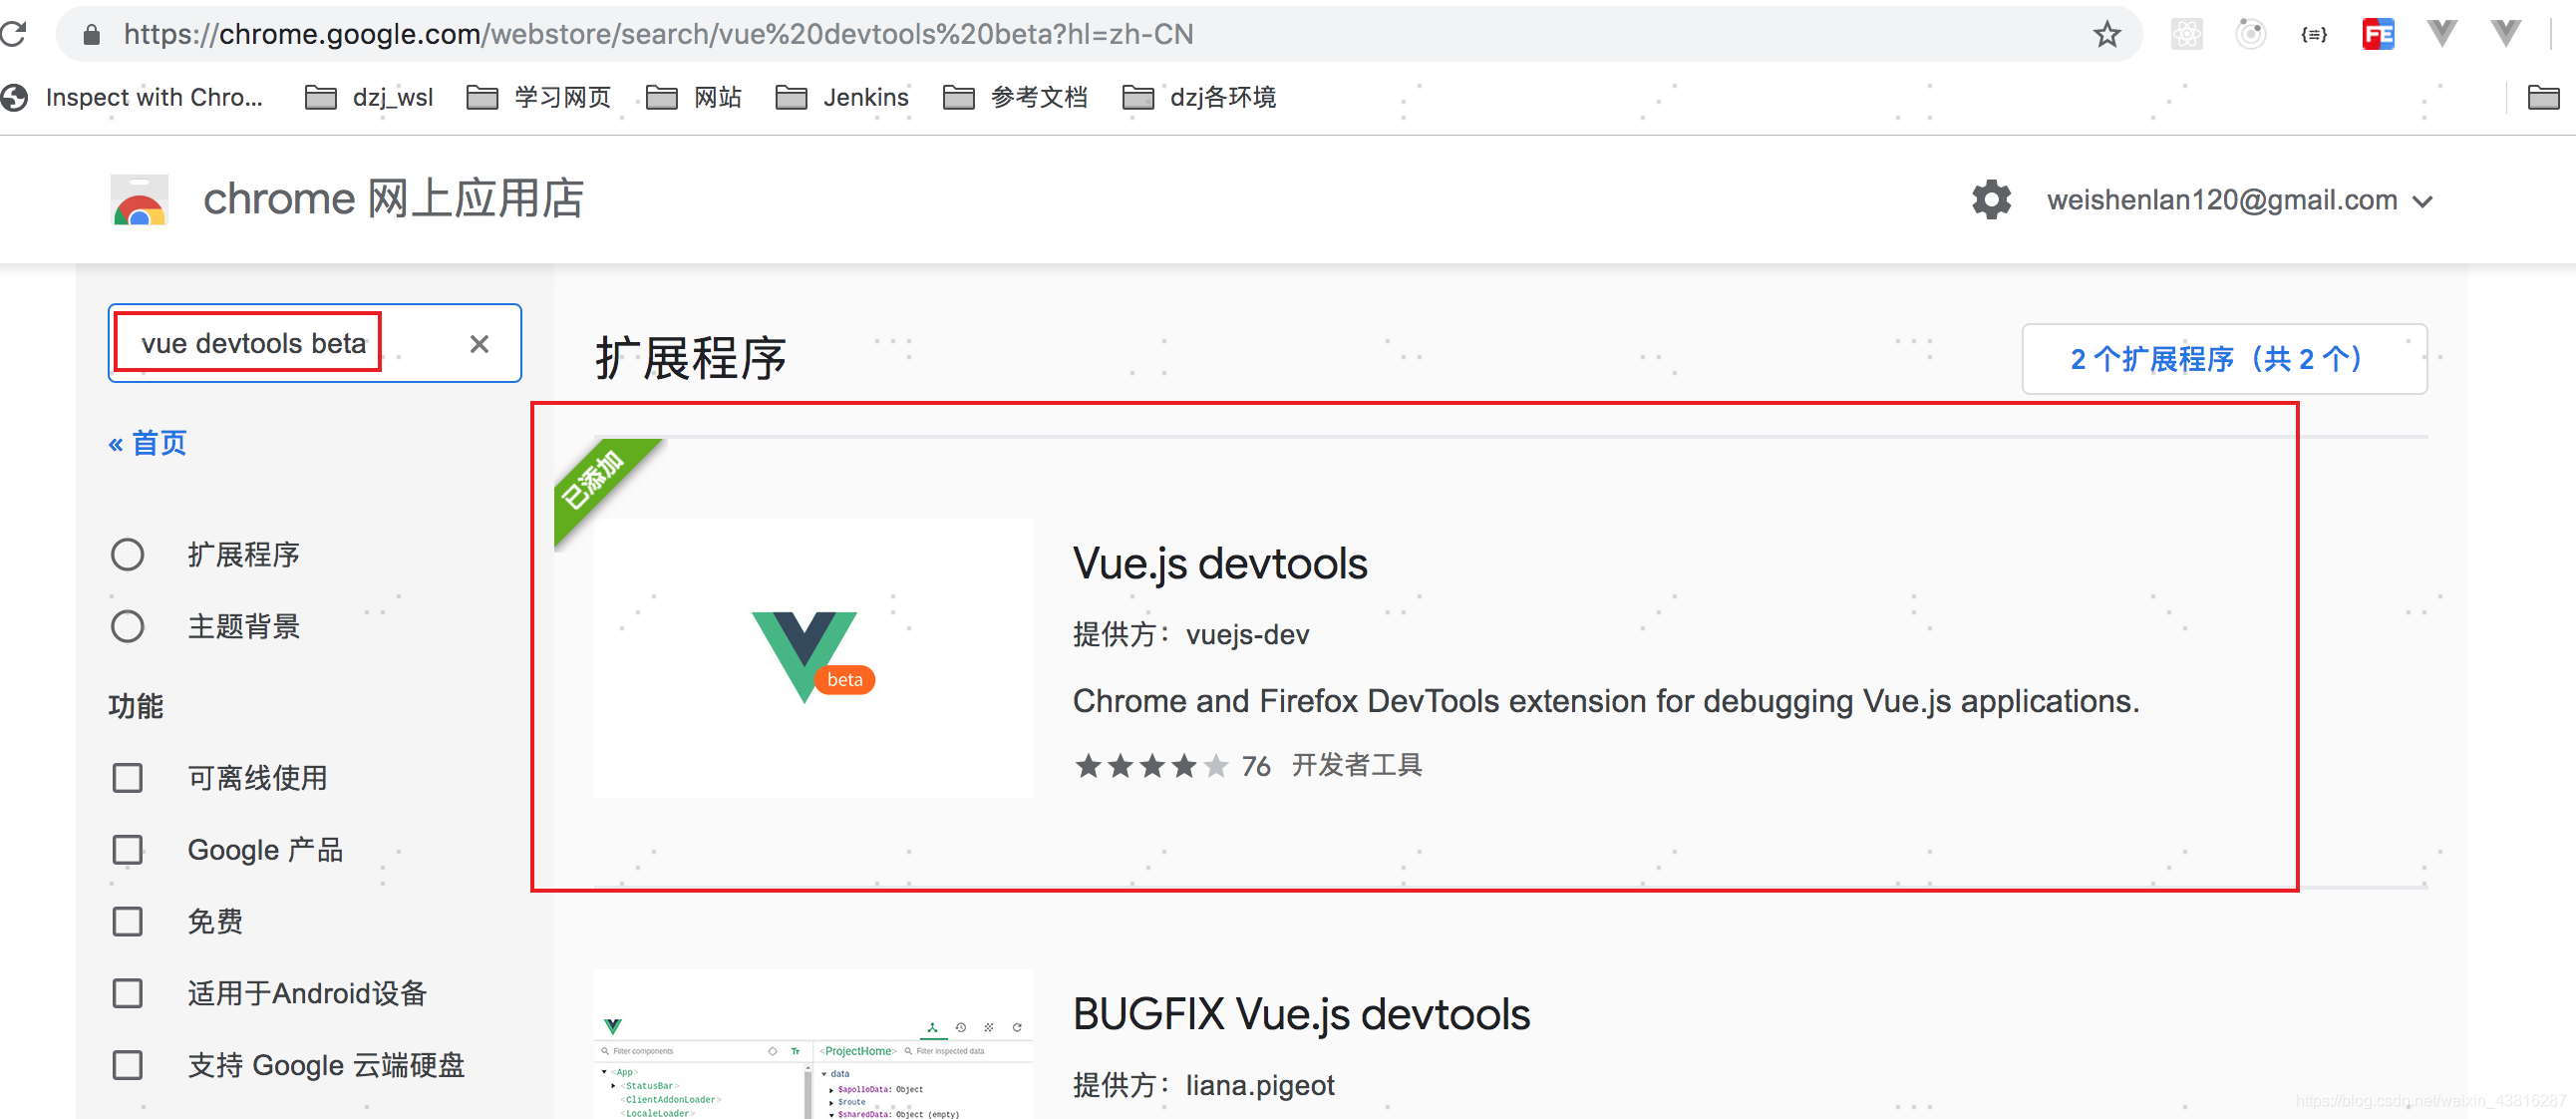Viewport: 2576px width, 1119px height.
Task: Click the first Vue devtools toolbar extension
Action: pos(2441,34)
